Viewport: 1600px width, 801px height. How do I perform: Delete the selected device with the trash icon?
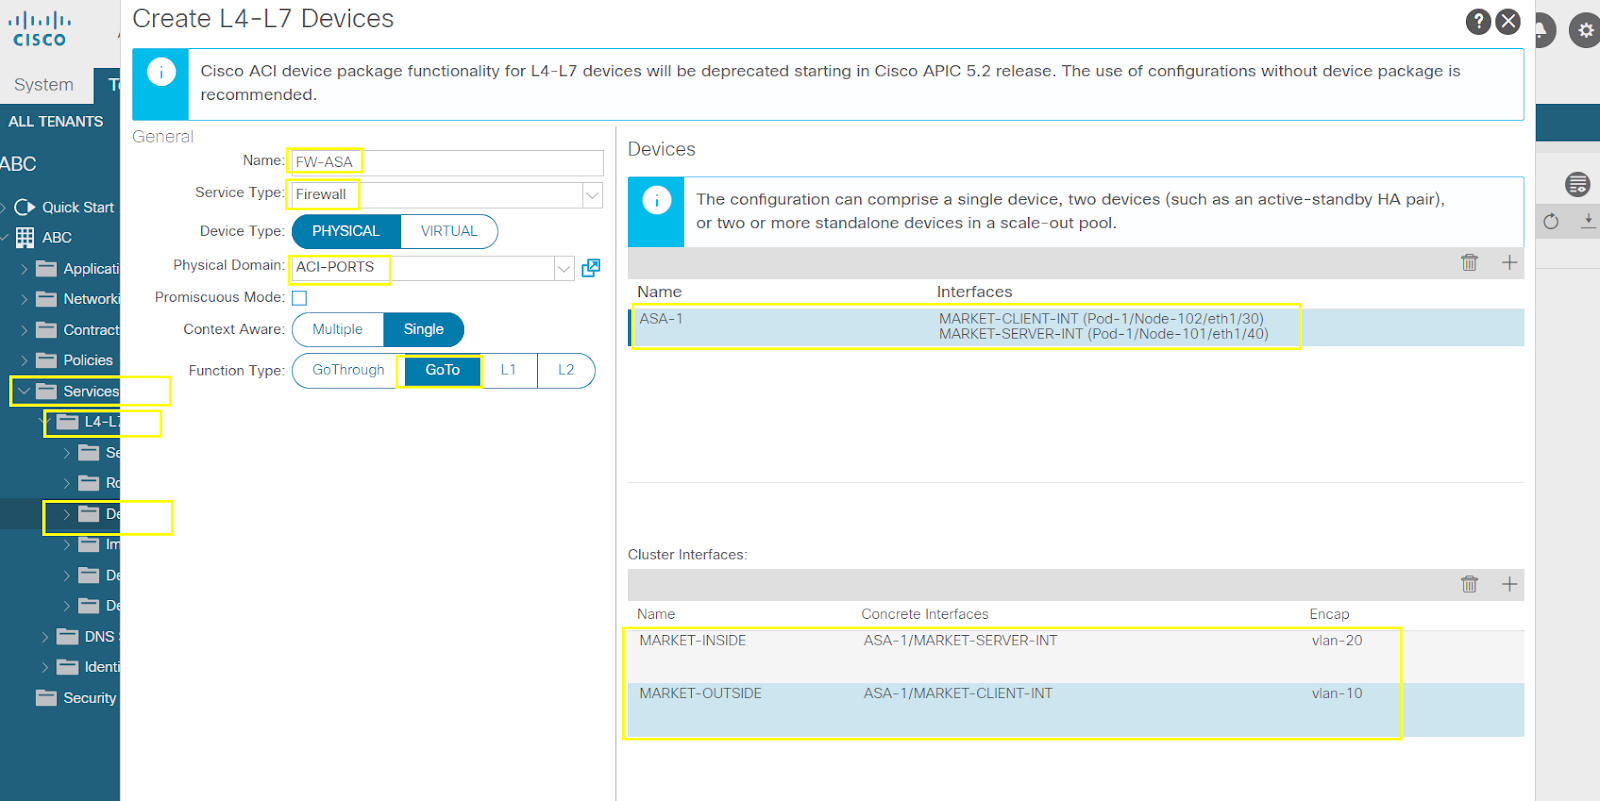(x=1469, y=262)
